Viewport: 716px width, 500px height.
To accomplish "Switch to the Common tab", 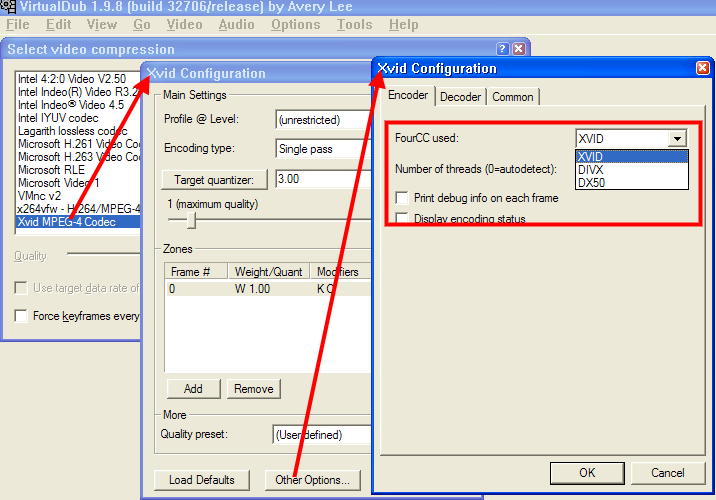I will click(x=512, y=97).
